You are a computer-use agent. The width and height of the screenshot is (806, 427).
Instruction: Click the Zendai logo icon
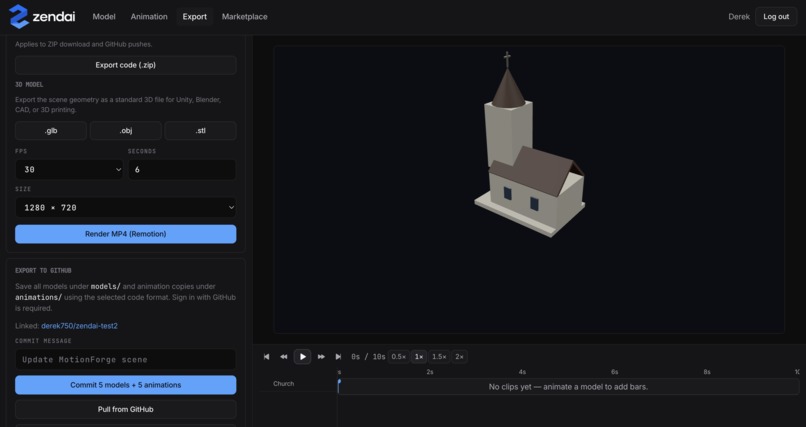19,16
